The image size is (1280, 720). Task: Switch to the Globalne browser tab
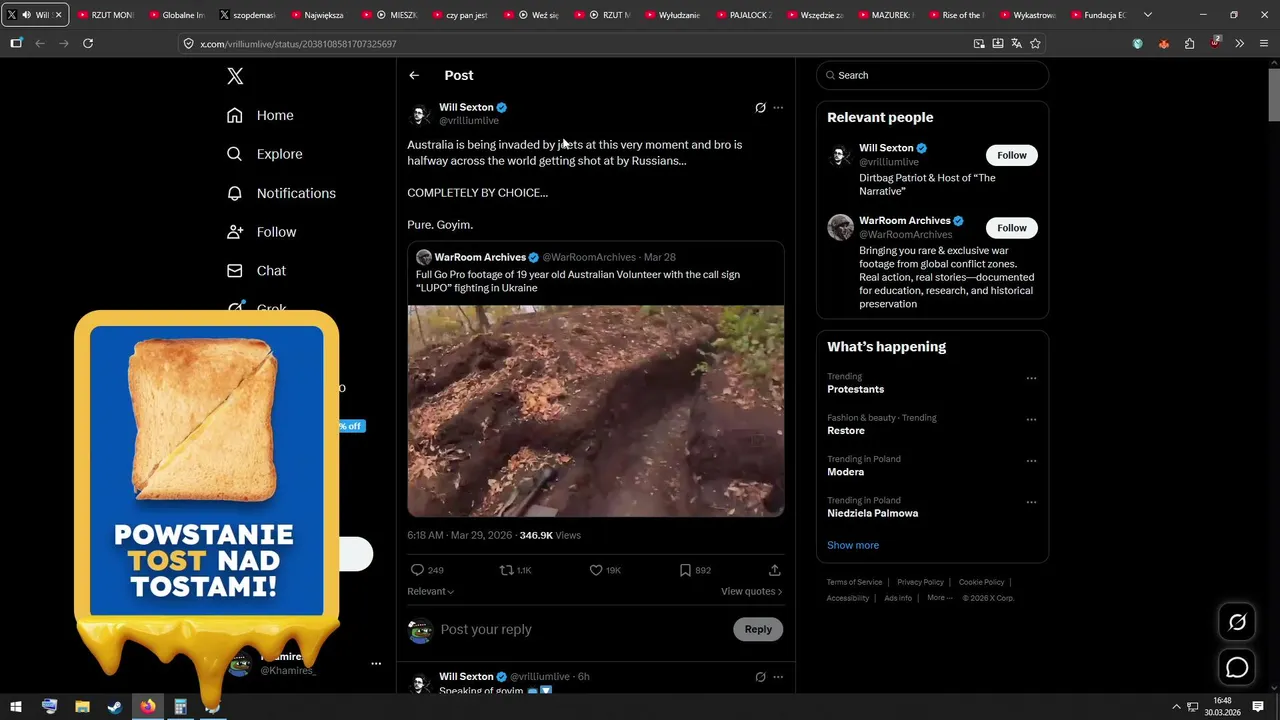[x=176, y=15]
